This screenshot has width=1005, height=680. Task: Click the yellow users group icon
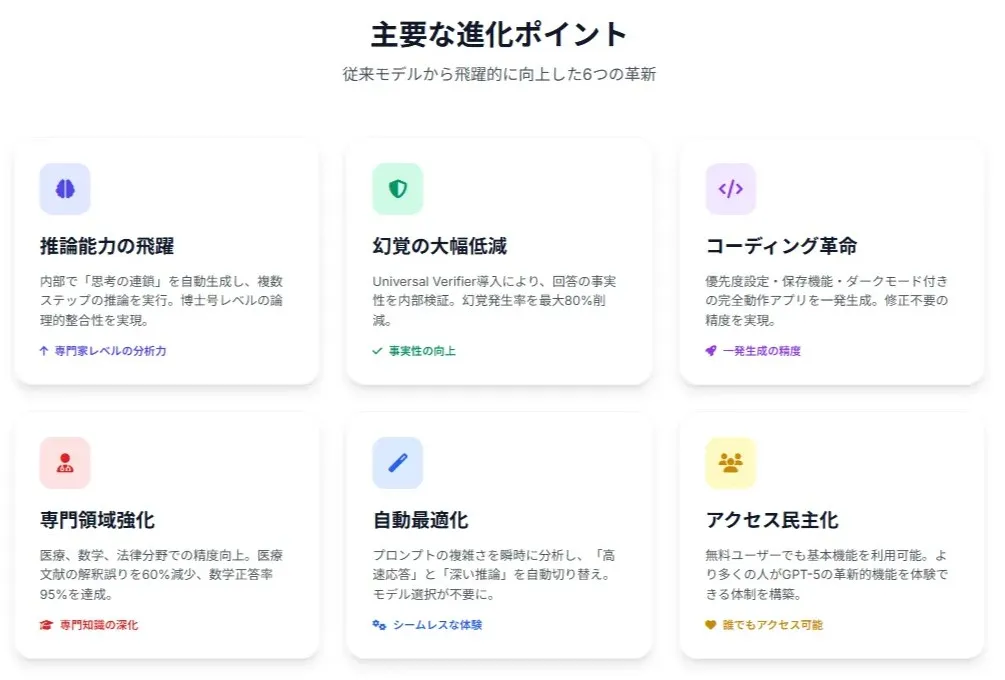[731, 463]
